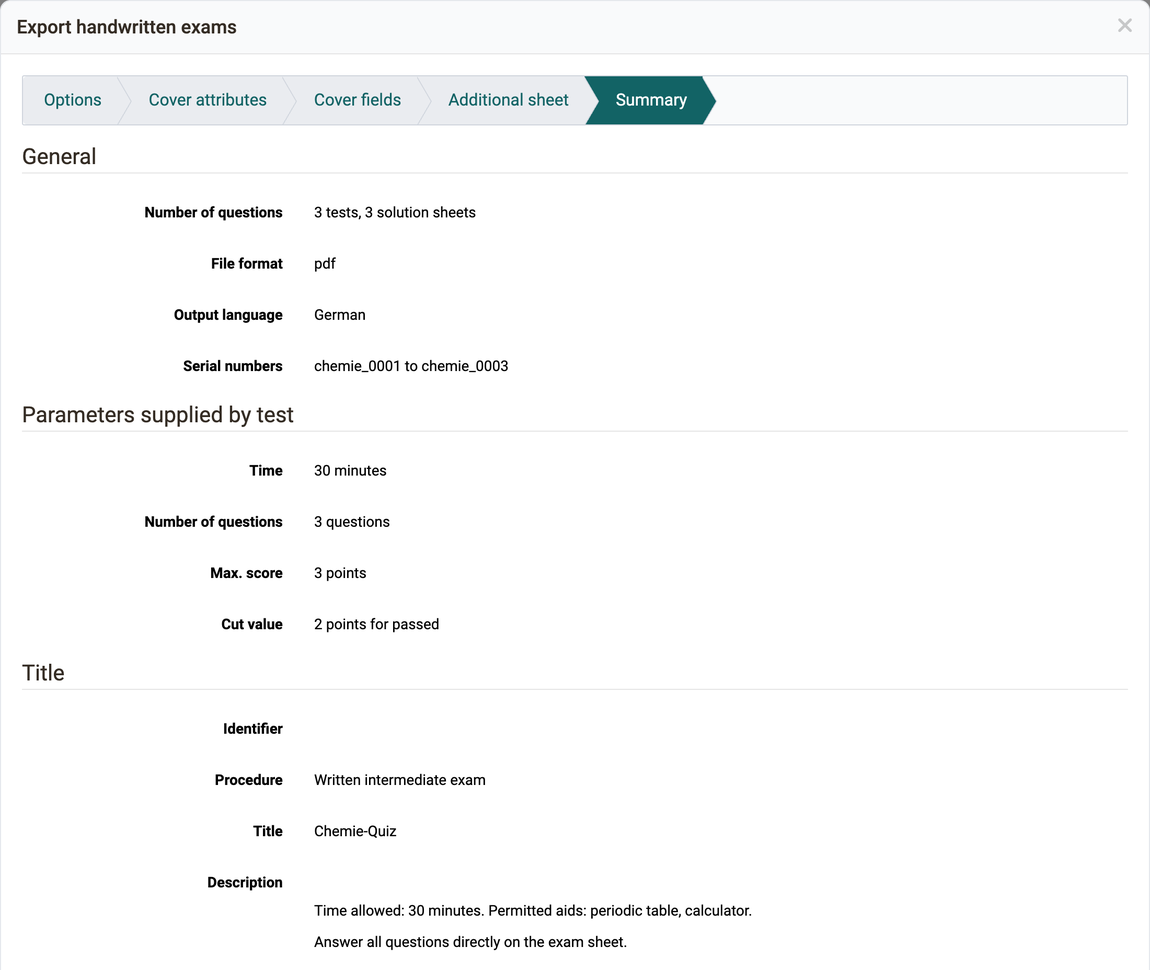The height and width of the screenshot is (970, 1150).
Task: Click the '3 points' max score value
Action: pyautogui.click(x=340, y=573)
